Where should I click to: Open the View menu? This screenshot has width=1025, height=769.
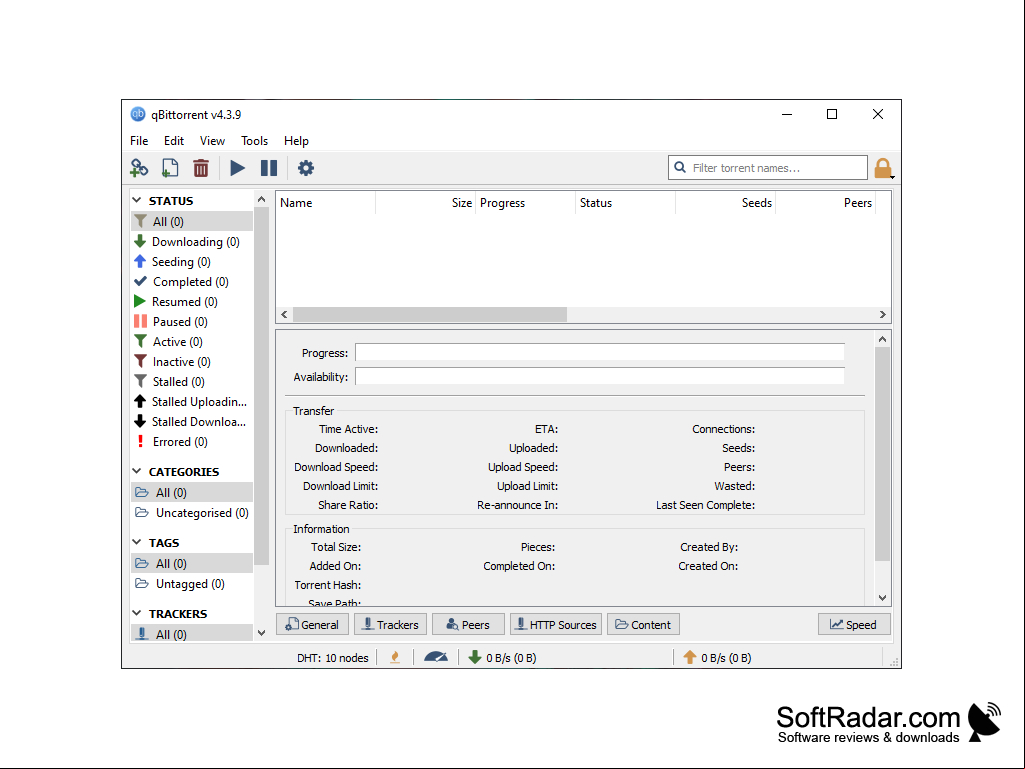point(212,141)
